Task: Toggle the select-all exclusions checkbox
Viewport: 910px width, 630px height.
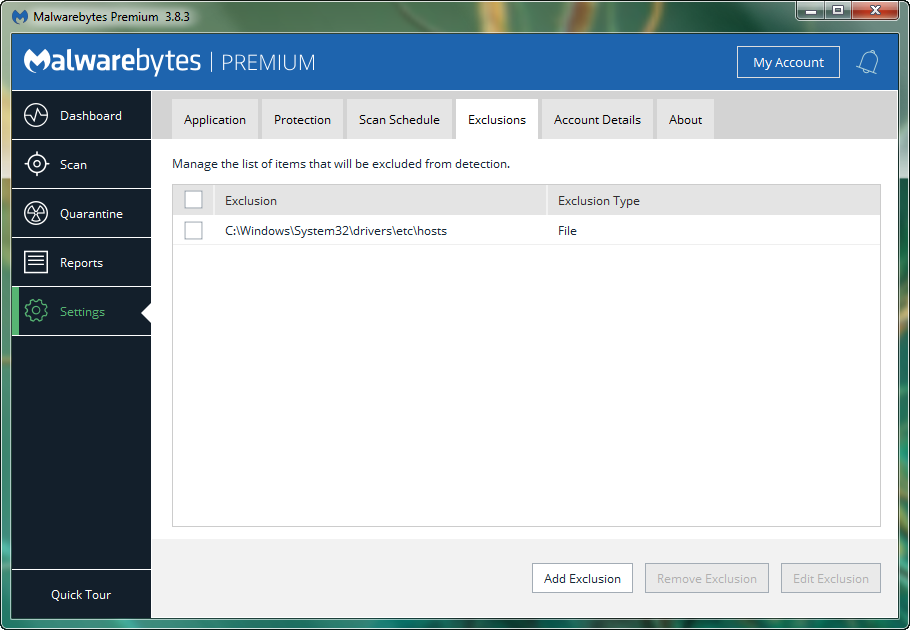Action: 193,200
